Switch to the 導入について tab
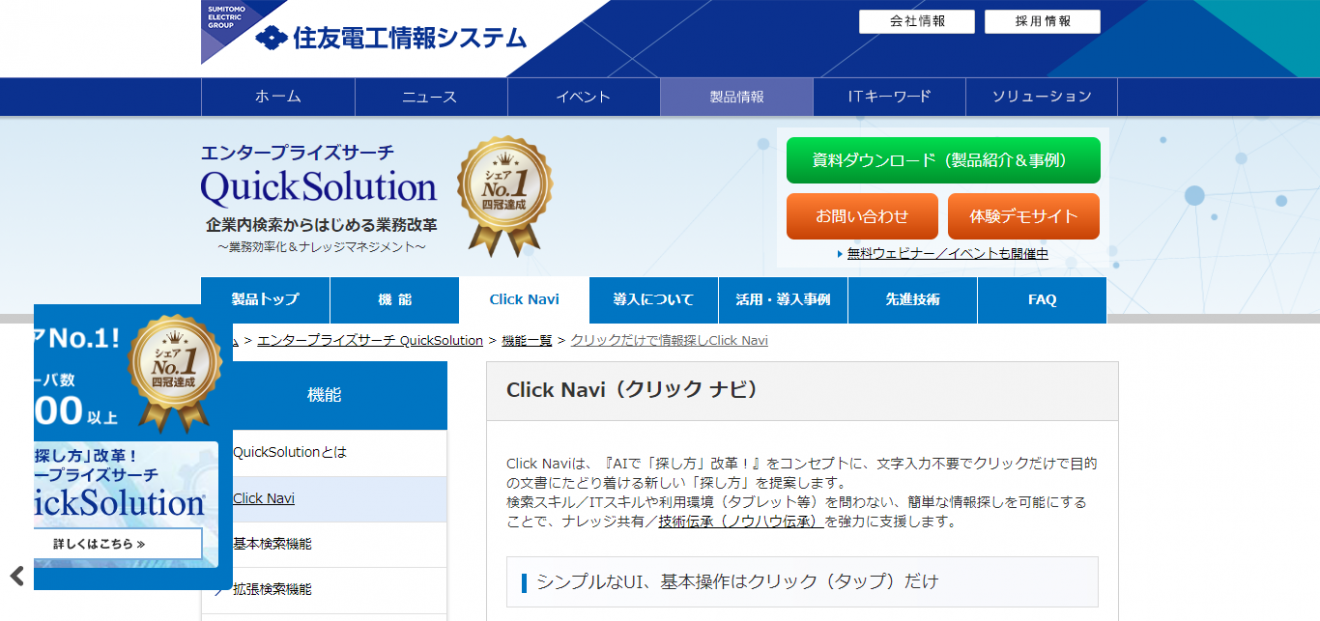This screenshot has width=1320, height=621. (x=653, y=300)
